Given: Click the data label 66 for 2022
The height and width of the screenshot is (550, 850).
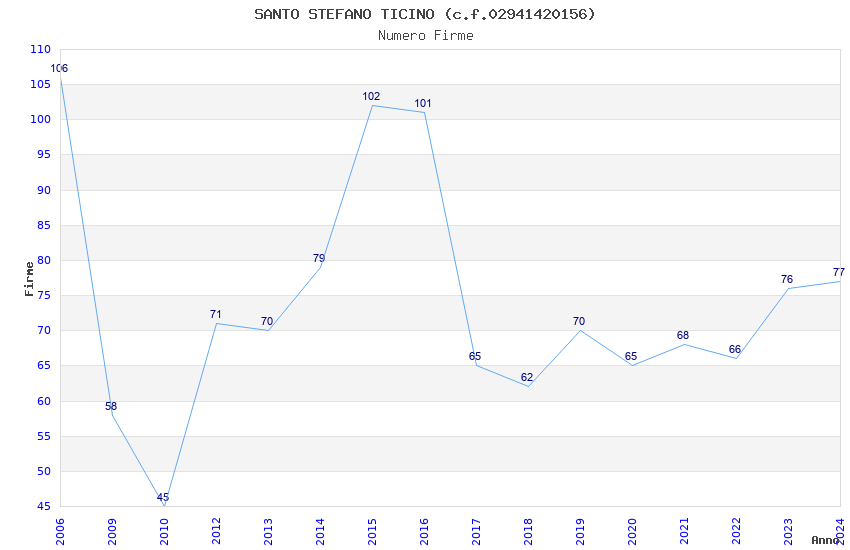Looking at the screenshot, I should pos(735,350).
